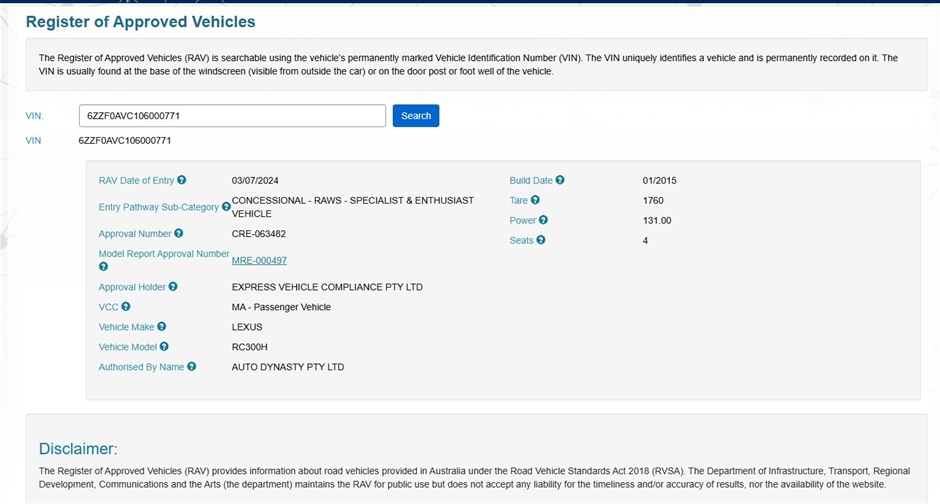Screen dimensions: 940x504
Task: Click help icon beside Vehicle Make
Action: pos(162,327)
